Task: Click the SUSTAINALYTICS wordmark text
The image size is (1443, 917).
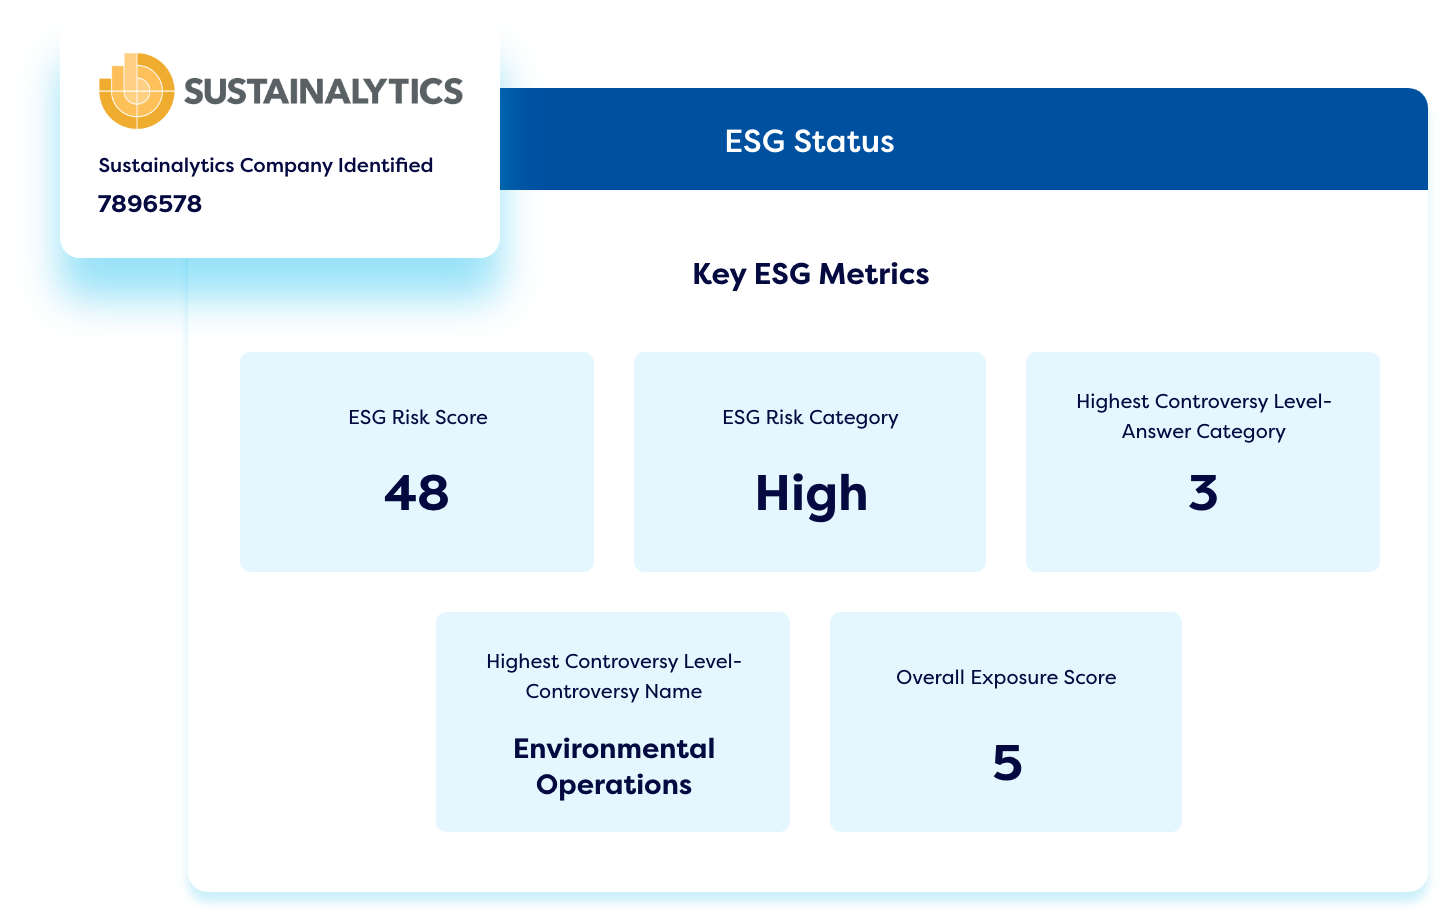Action: click(x=323, y=91)
